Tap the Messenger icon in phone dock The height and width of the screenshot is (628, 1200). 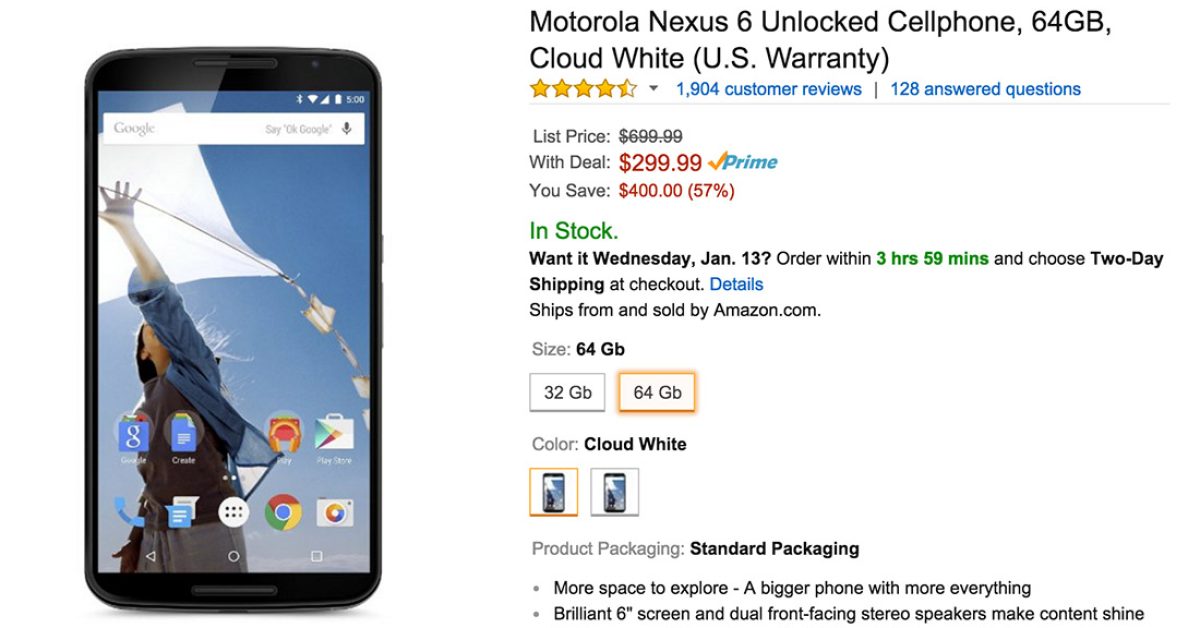click(x=181, y=513)
